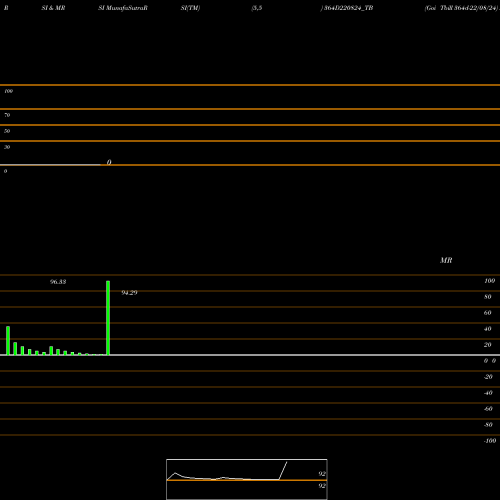Click the -80 label on MR axis
The height and width of the screenshot is (500, 500).
tap(488, 425)
